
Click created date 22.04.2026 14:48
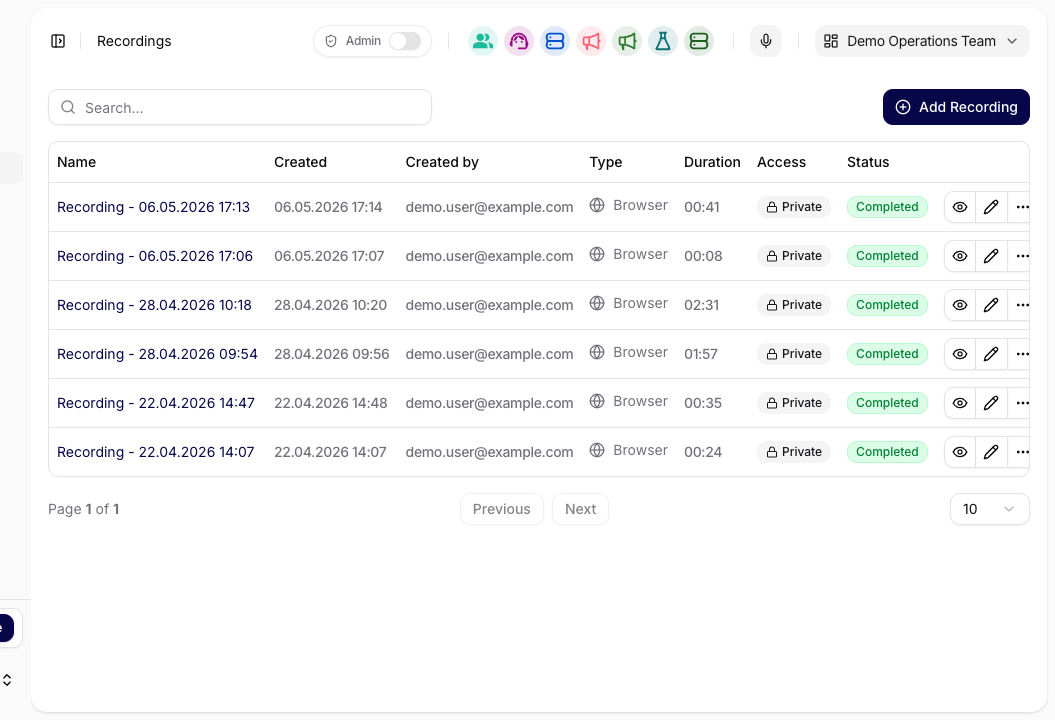[x=330, y=403]
